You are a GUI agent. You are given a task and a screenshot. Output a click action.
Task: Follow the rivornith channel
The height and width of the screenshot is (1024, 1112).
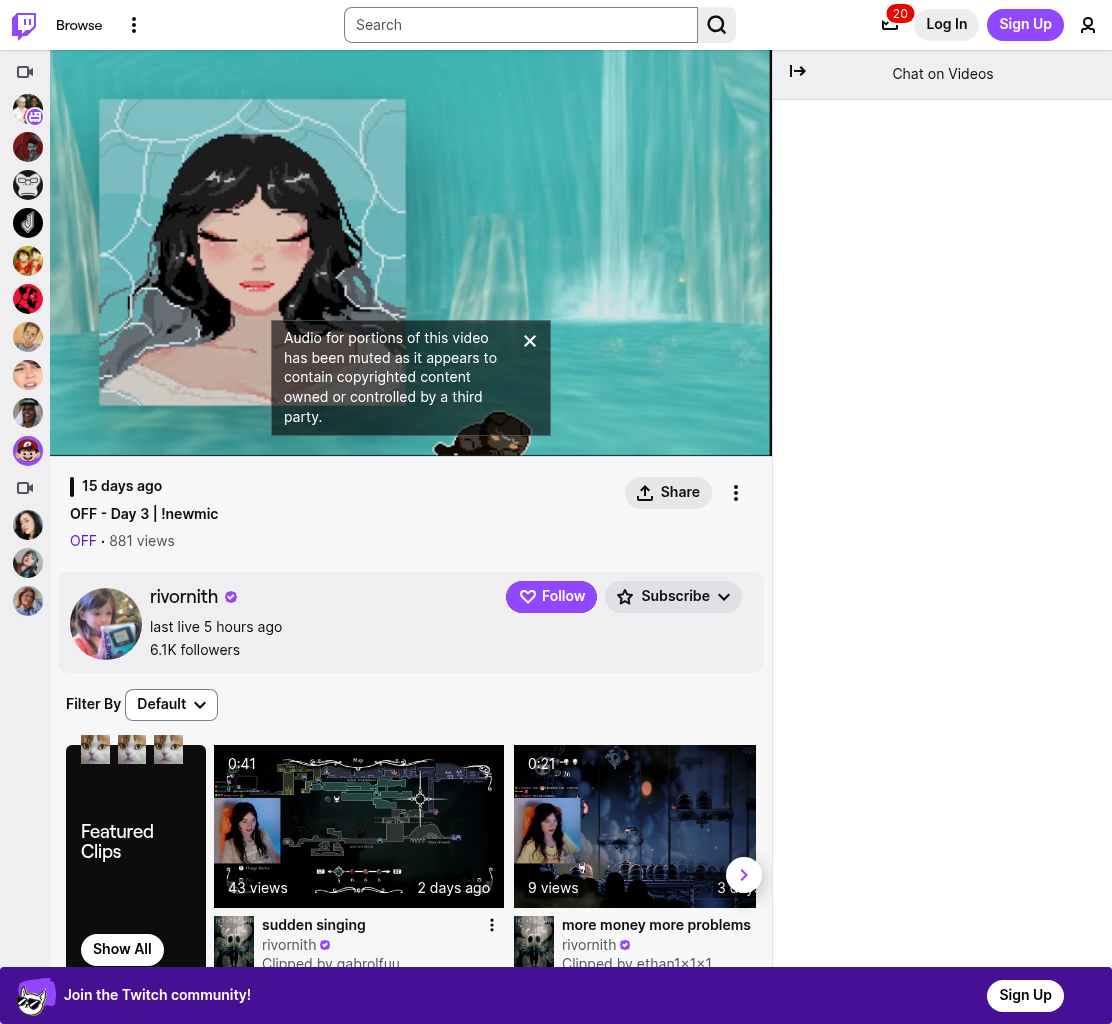[x=551, y=596]
